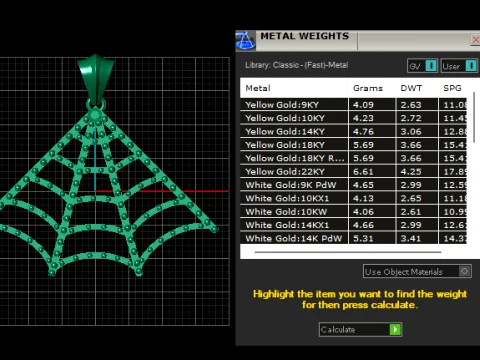Click the vertical scrollbar of metals list
The width and height of the screenshot is (480, 360).
(474, 117)
